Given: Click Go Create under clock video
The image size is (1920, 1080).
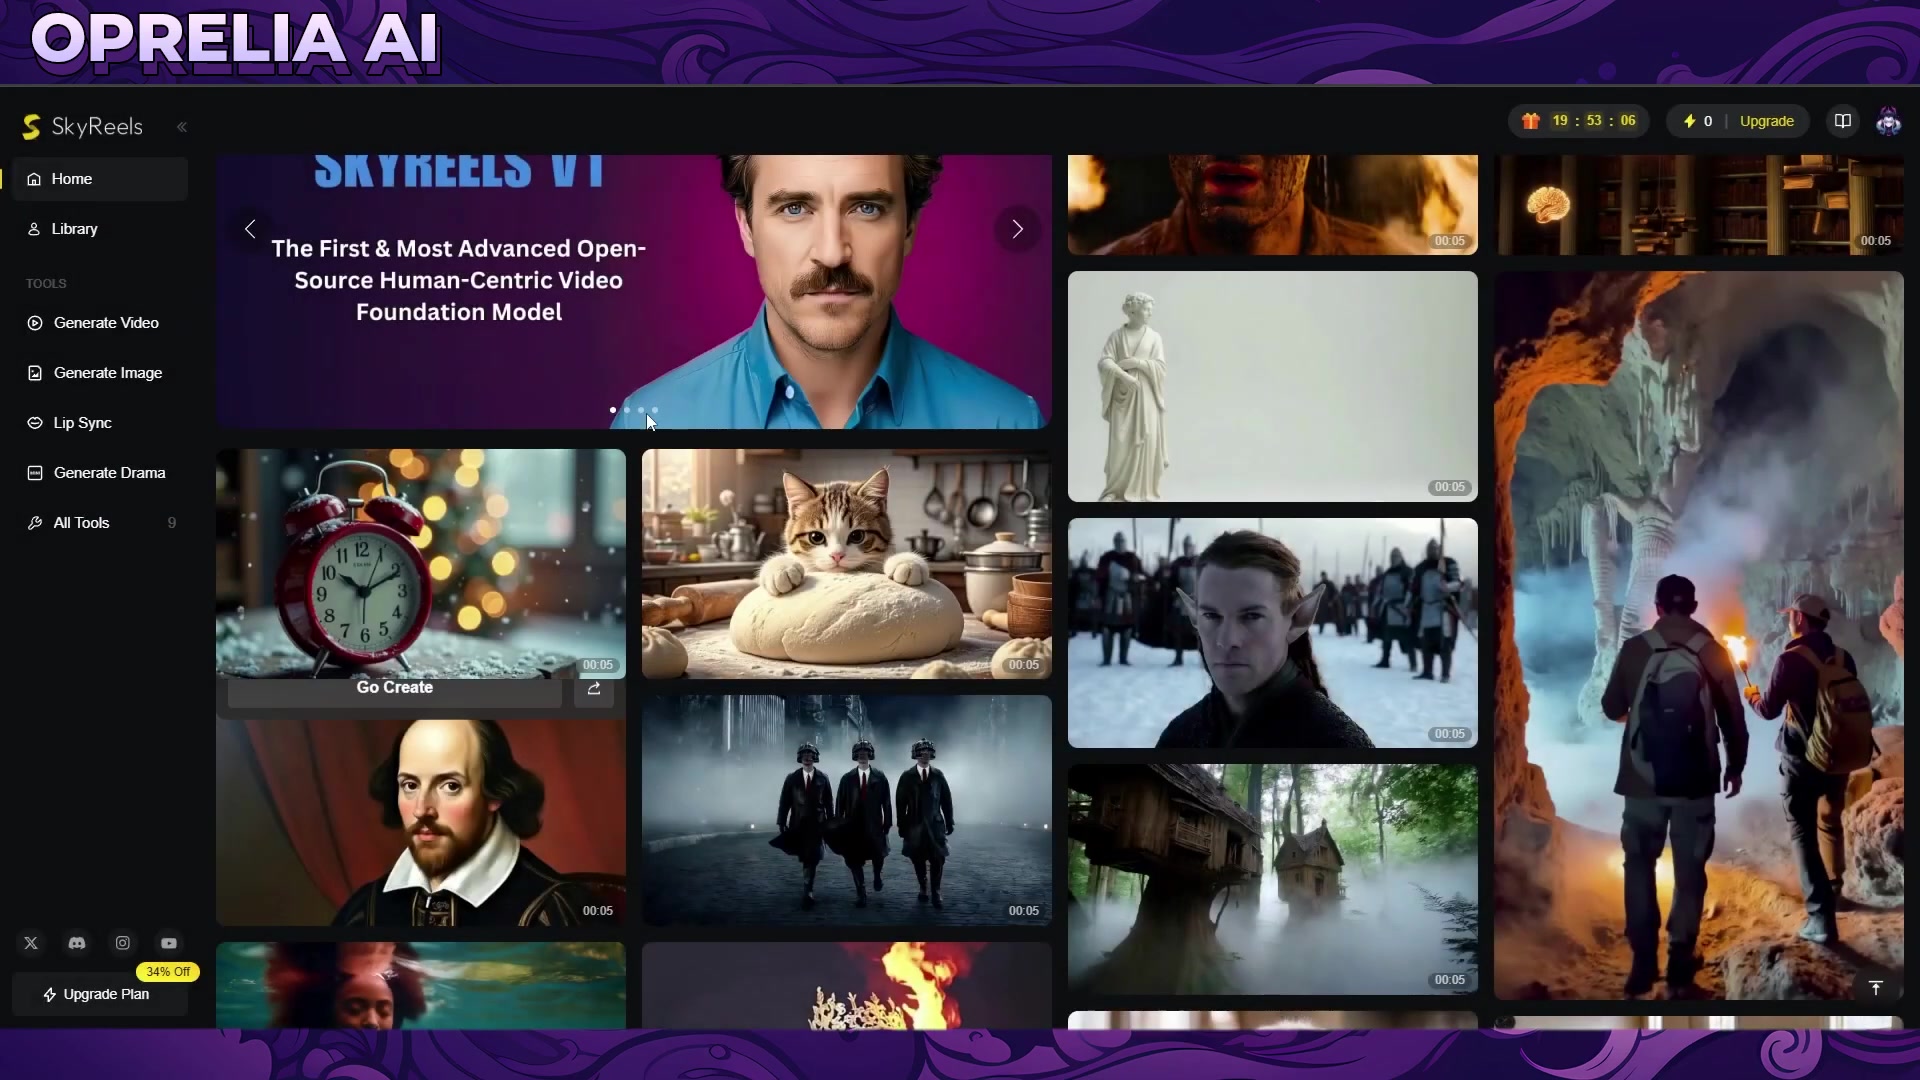Looking at the screenshot, I should point(395,688).
